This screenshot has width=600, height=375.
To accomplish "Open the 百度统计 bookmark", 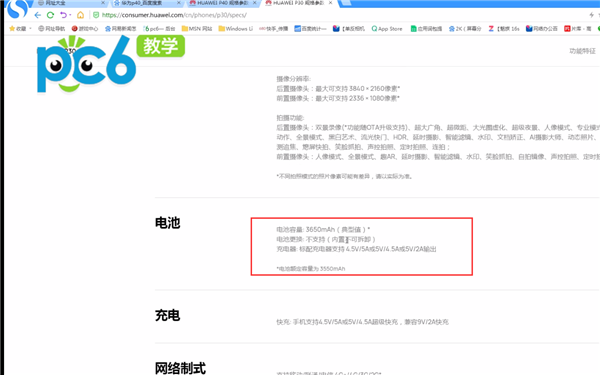I will (x=310, y=29).
